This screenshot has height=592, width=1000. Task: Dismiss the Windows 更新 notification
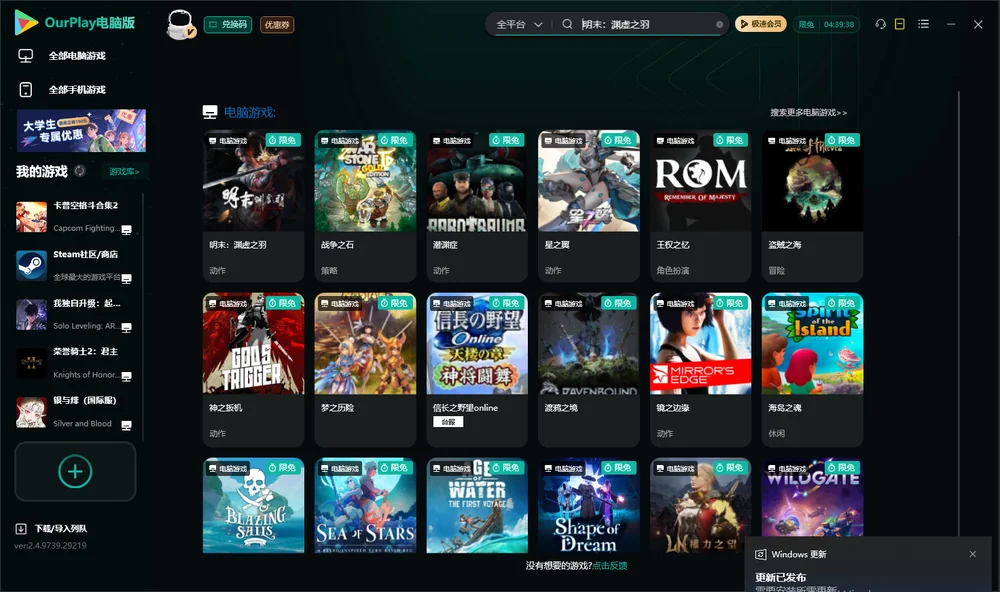pyautogui.click(x=973, y=554)
